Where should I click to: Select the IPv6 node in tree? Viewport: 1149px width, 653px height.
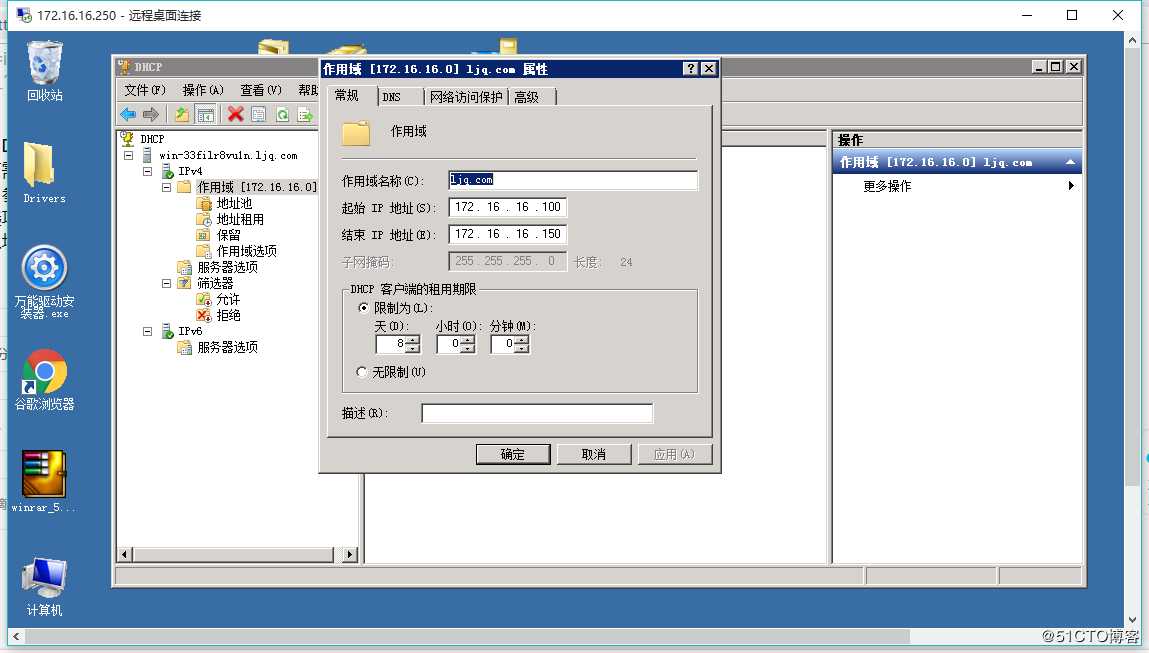click(x=190, y=331)
